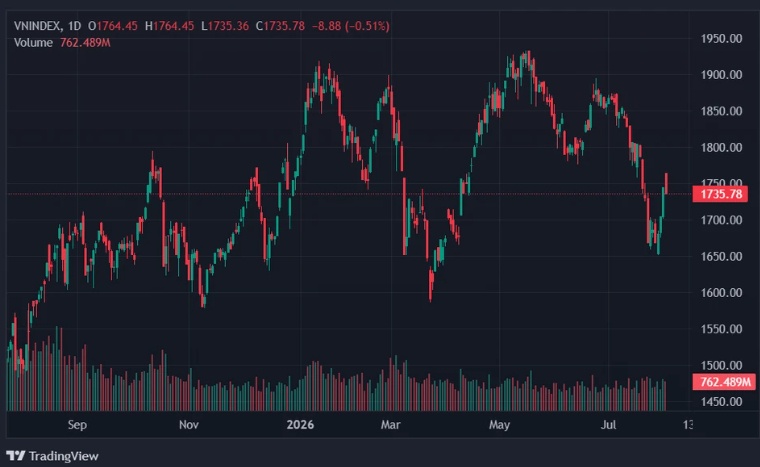The height and width of the screenshot is (467, 760).
Task: Select the VNINDEX symbol title
Action: pos(37,26)
